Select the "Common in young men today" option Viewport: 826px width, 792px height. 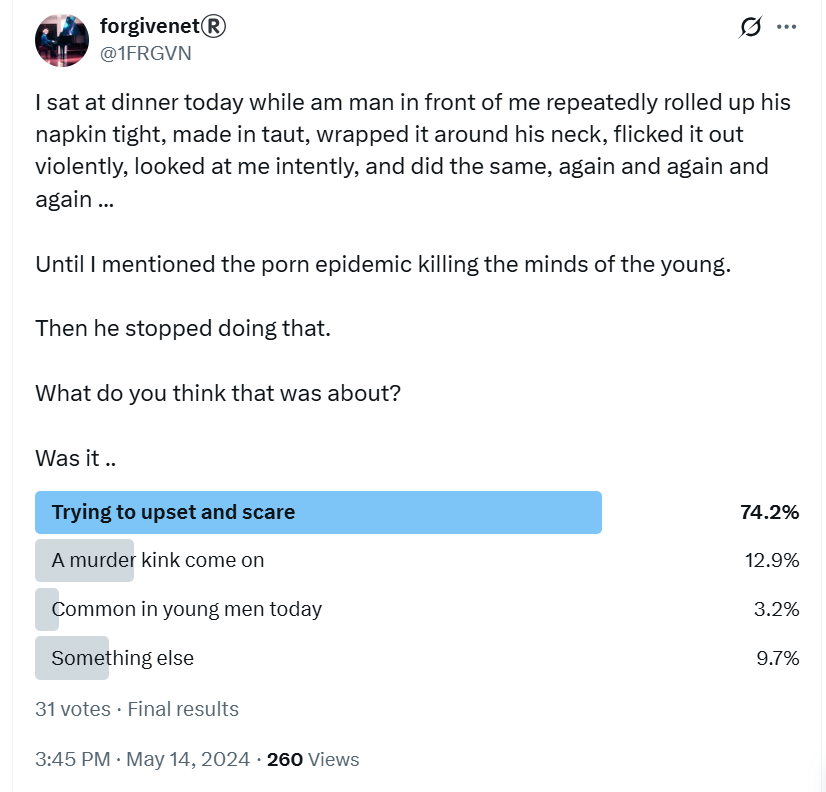[x=186, y=609]
